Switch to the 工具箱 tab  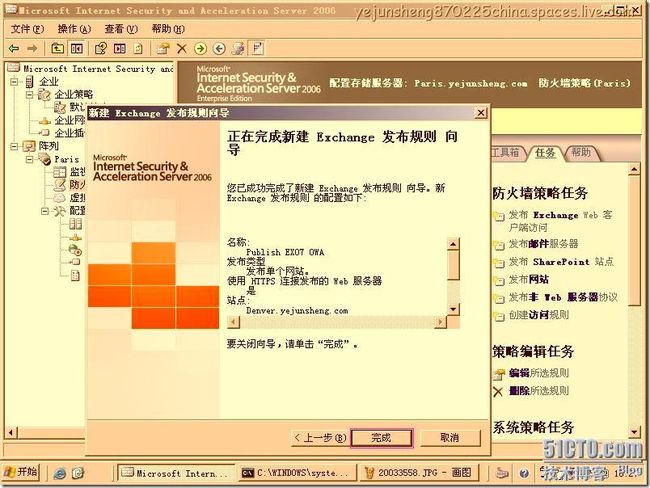[506, 153]
